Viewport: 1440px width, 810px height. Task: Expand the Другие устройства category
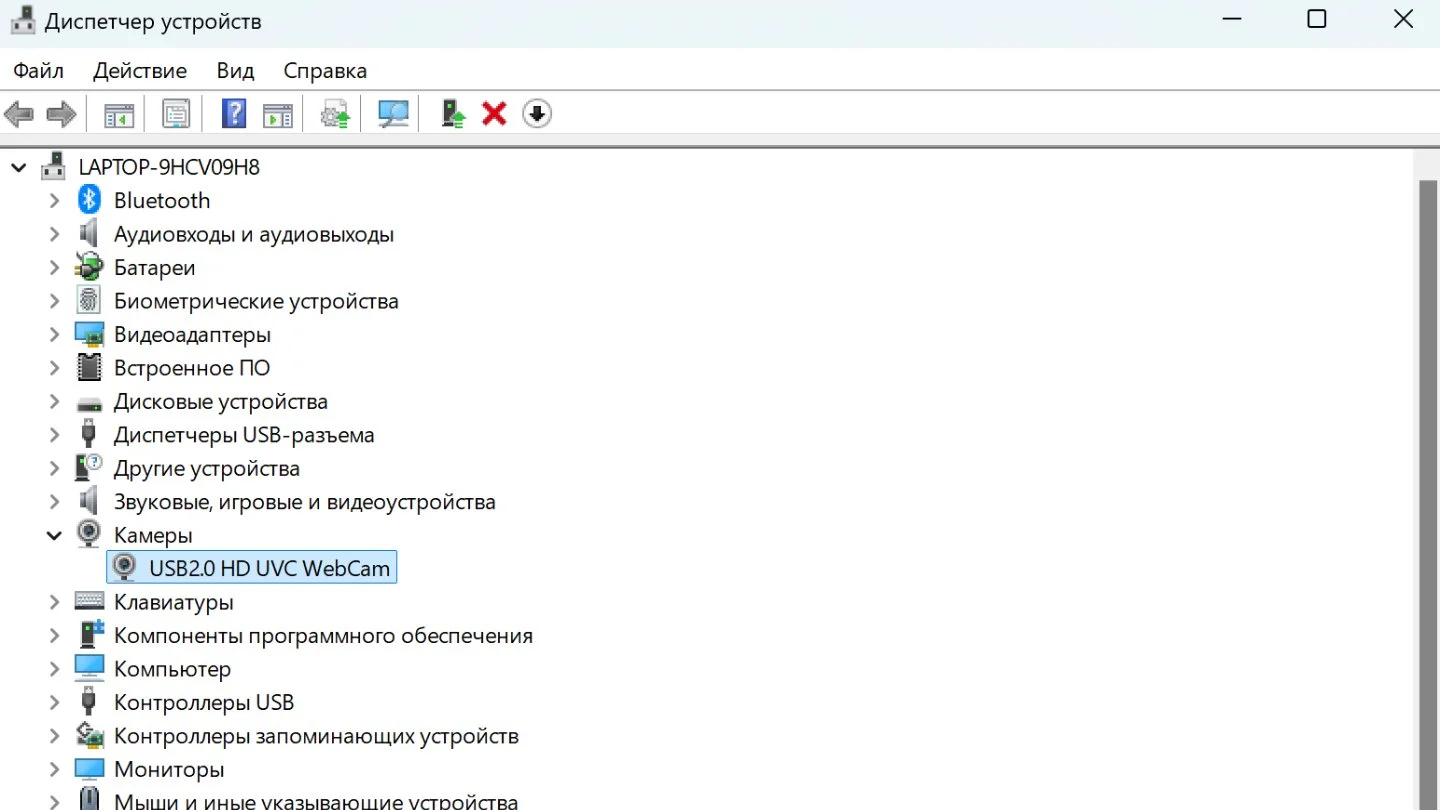pos(55,468)
